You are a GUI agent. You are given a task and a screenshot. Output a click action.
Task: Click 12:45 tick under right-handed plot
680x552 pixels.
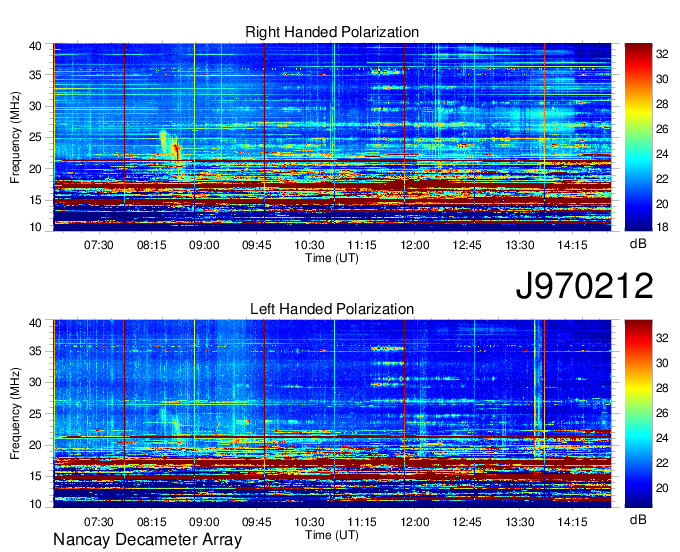click(467, 245)
